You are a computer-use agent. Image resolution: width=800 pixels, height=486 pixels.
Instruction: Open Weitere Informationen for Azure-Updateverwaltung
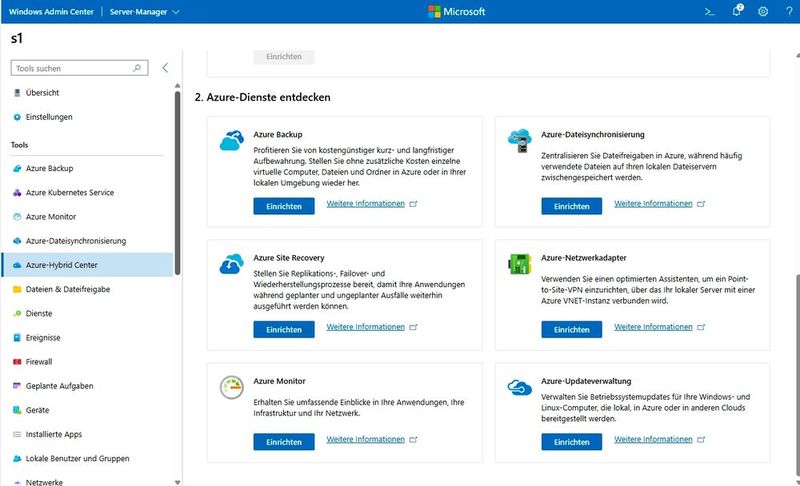tap(653, 439)
